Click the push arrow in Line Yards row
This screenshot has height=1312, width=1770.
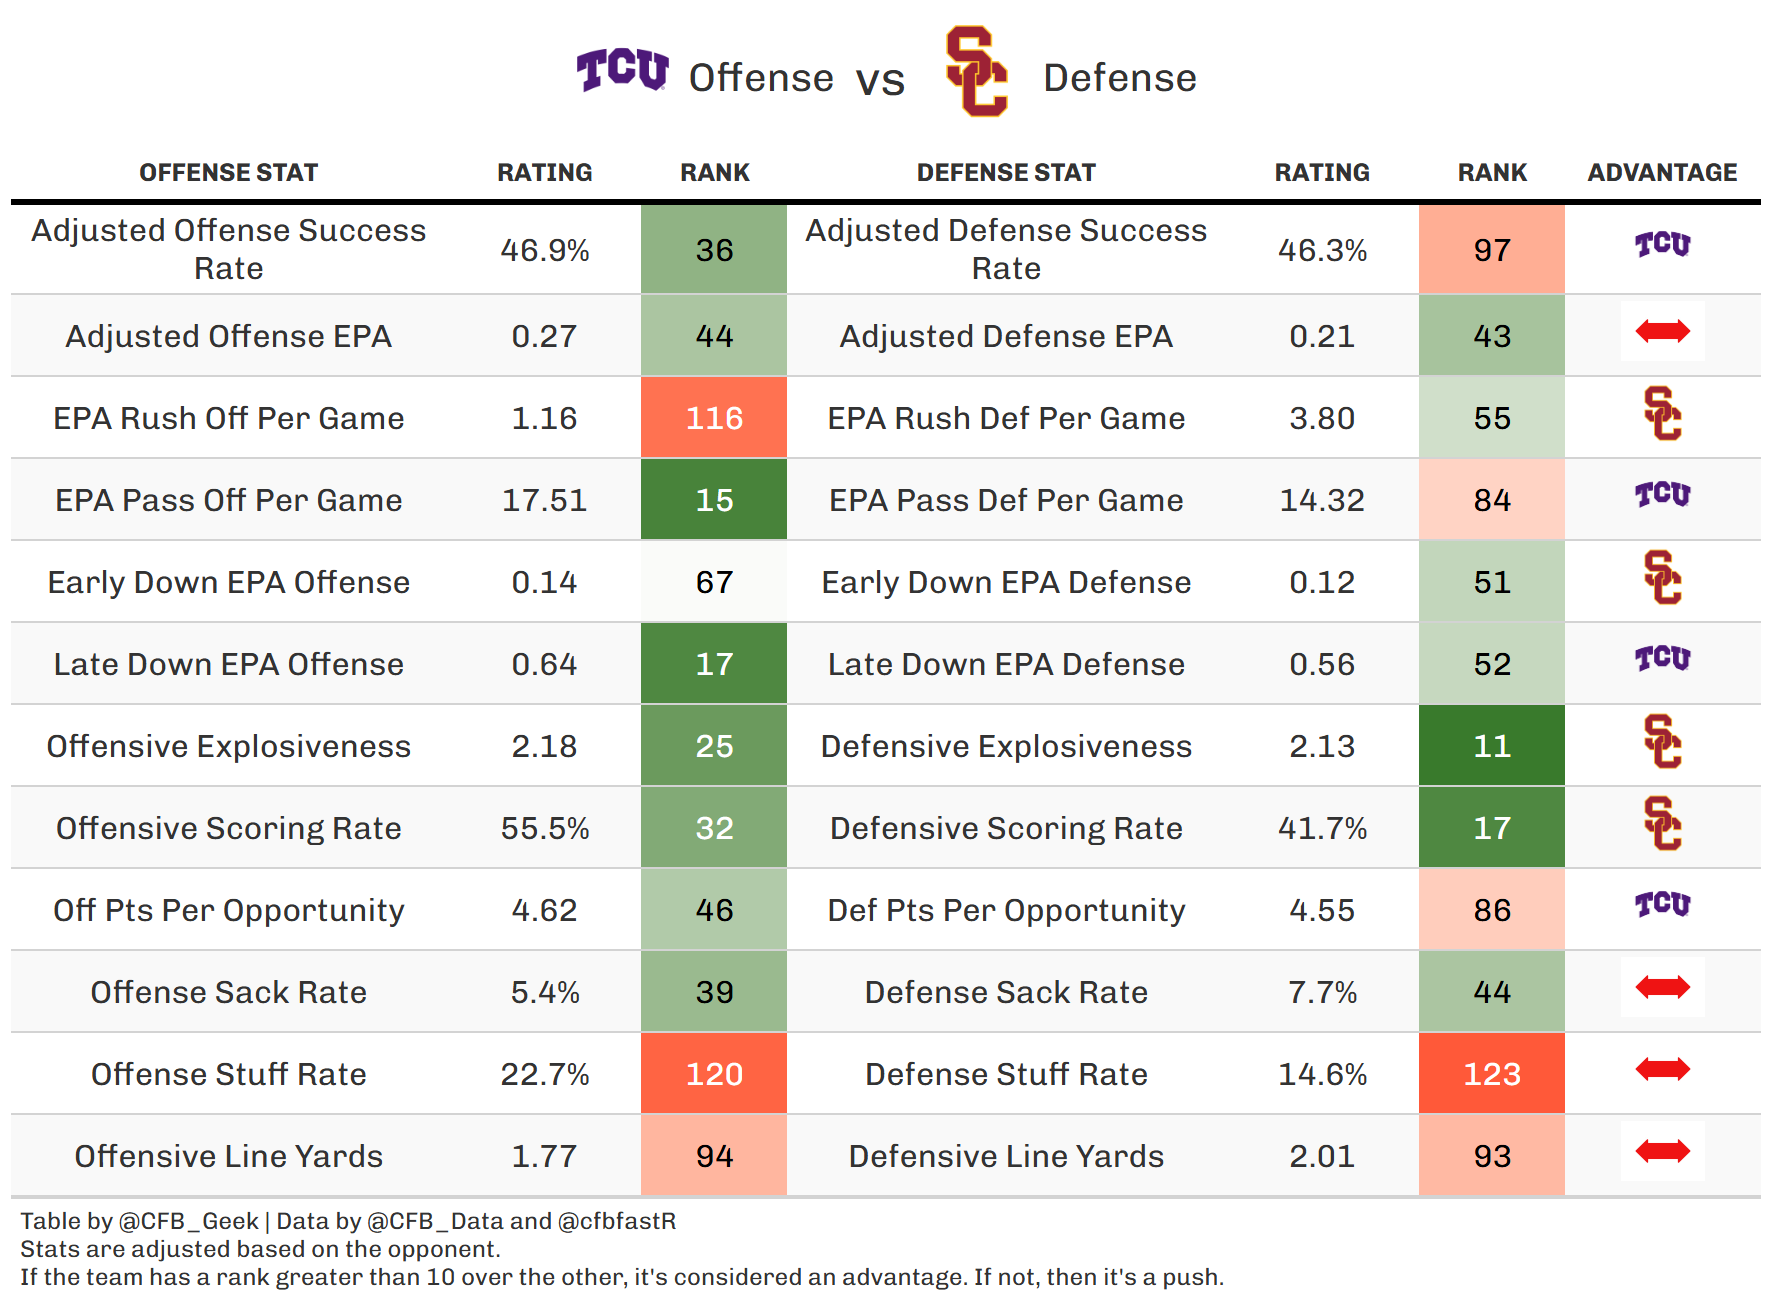pyautogui.click(x=1662, y=1151)
